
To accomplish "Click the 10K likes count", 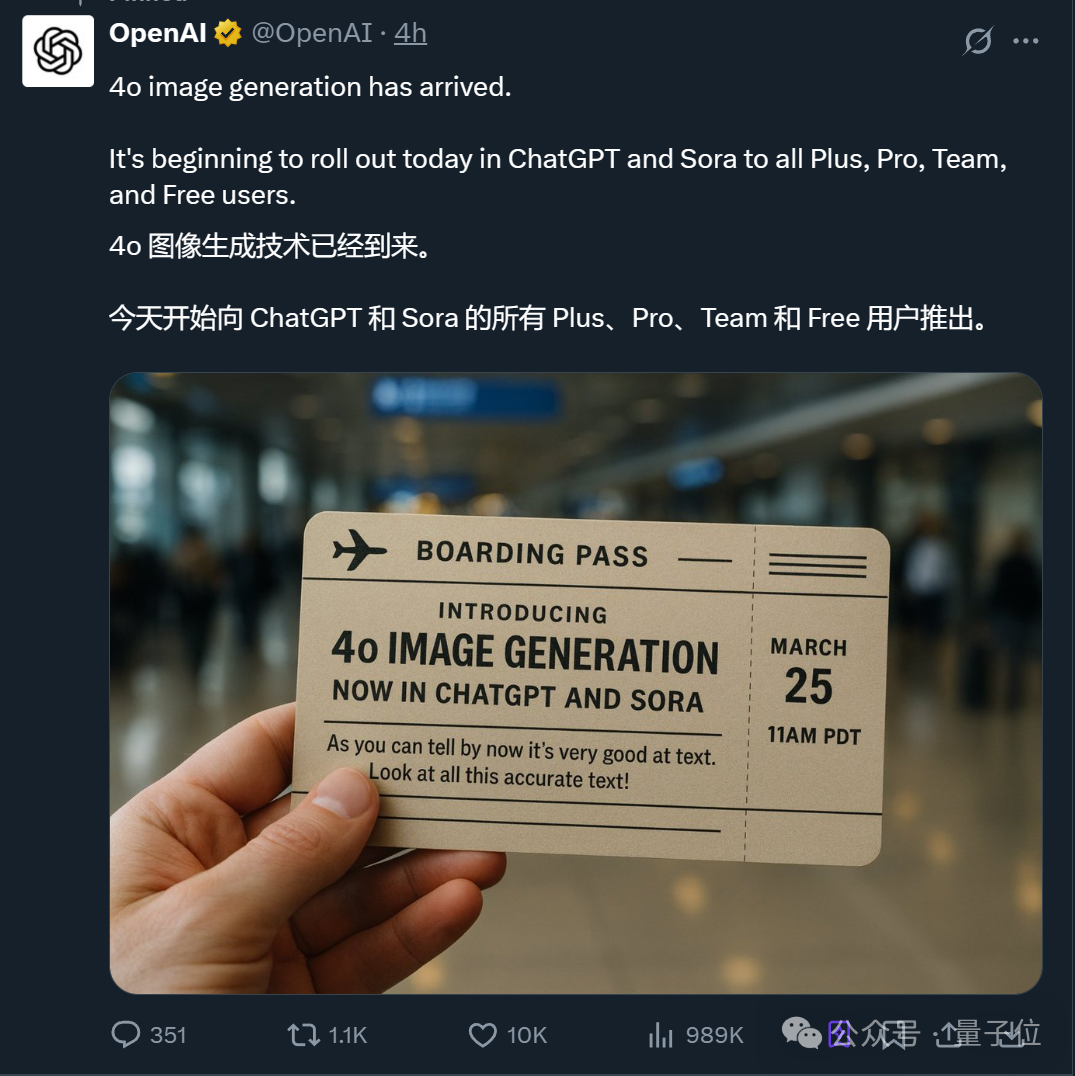I will click(527, 1035).
